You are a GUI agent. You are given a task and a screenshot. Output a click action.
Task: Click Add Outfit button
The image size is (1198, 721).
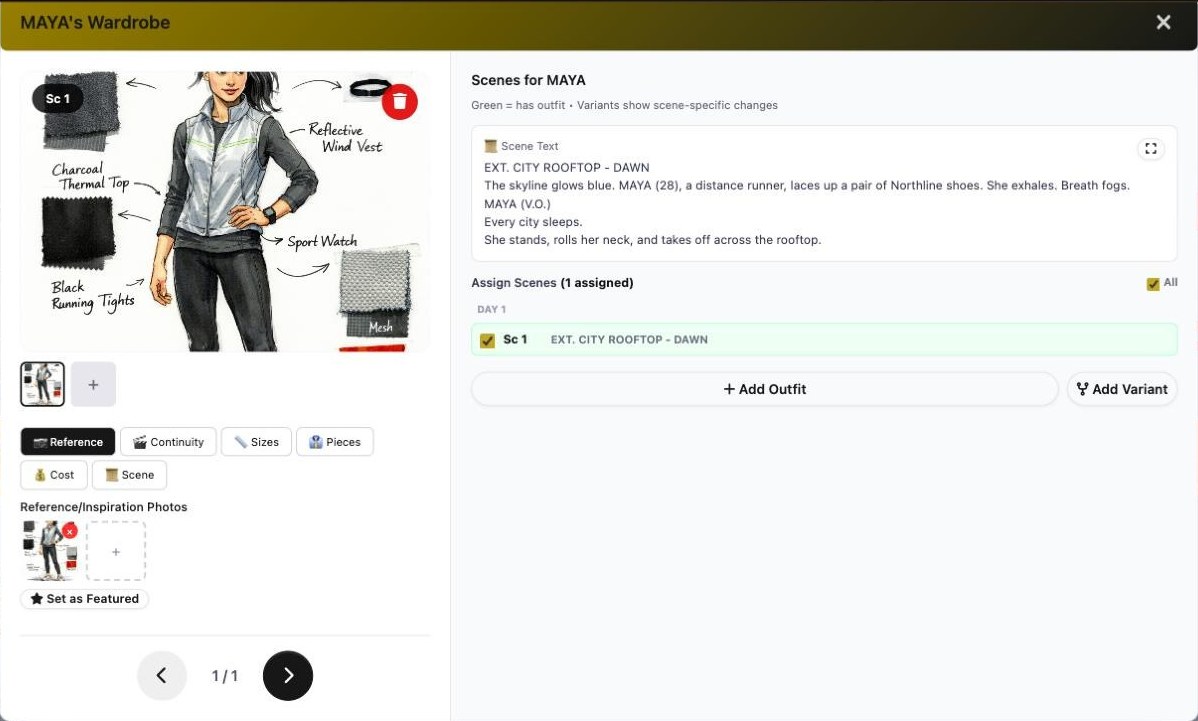tap(764, 389)
